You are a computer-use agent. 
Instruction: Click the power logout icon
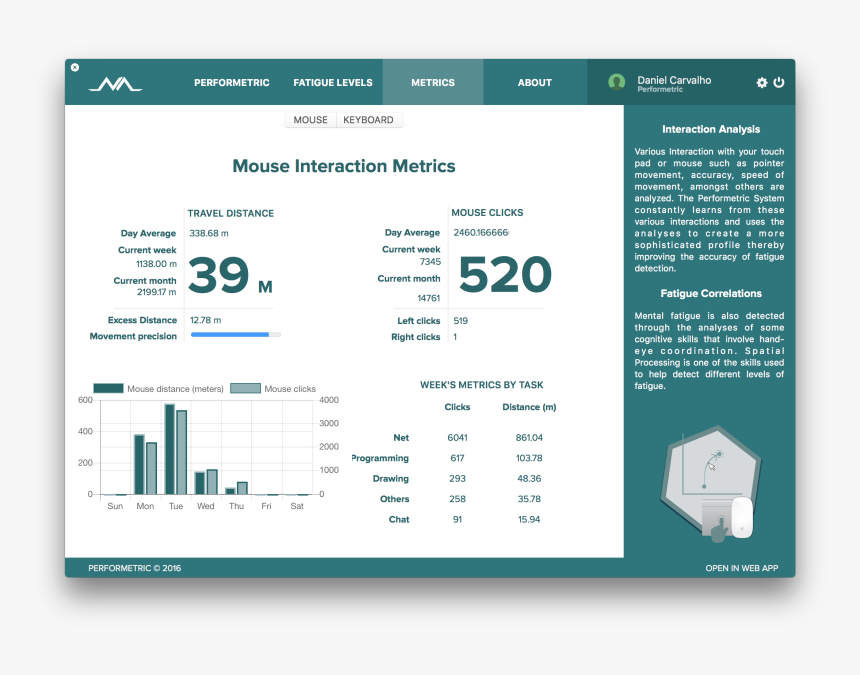(779, 83)
